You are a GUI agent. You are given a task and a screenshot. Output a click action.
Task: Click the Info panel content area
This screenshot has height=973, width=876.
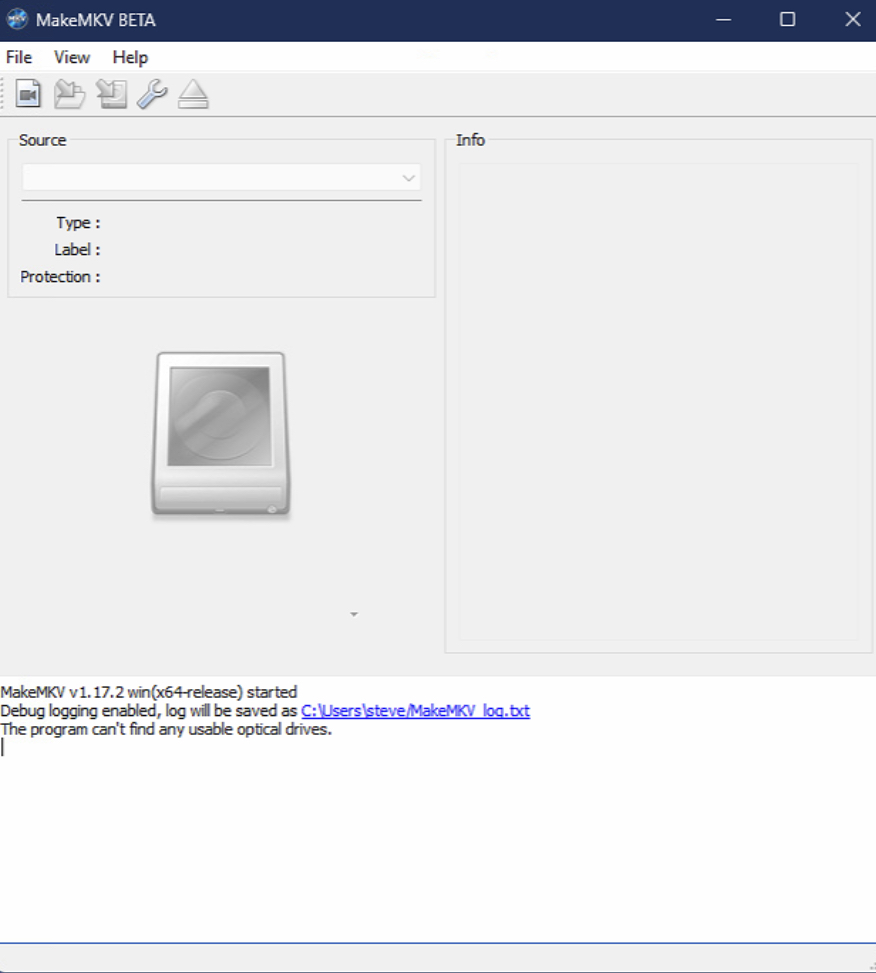[x=658, y=401]
